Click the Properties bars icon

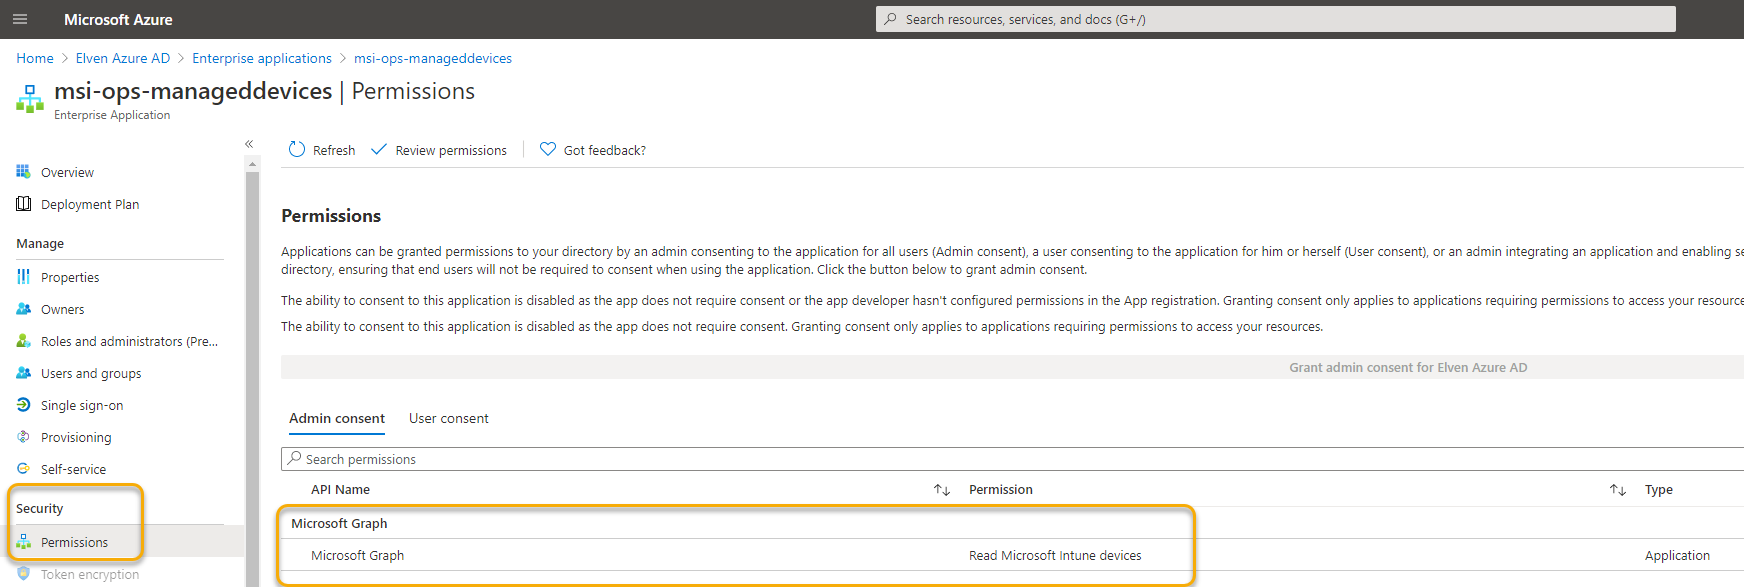click(x=23, y=276)
